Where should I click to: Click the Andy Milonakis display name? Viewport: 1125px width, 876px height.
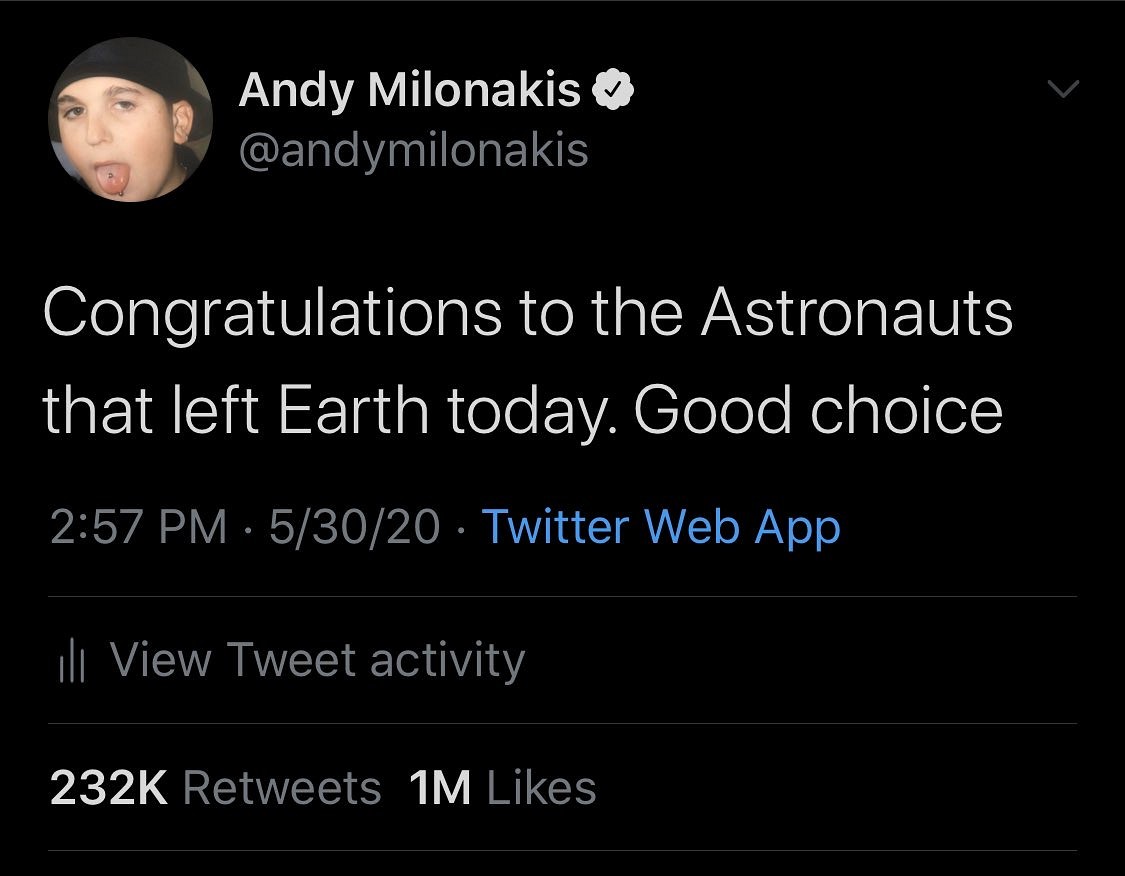point(410,92)
